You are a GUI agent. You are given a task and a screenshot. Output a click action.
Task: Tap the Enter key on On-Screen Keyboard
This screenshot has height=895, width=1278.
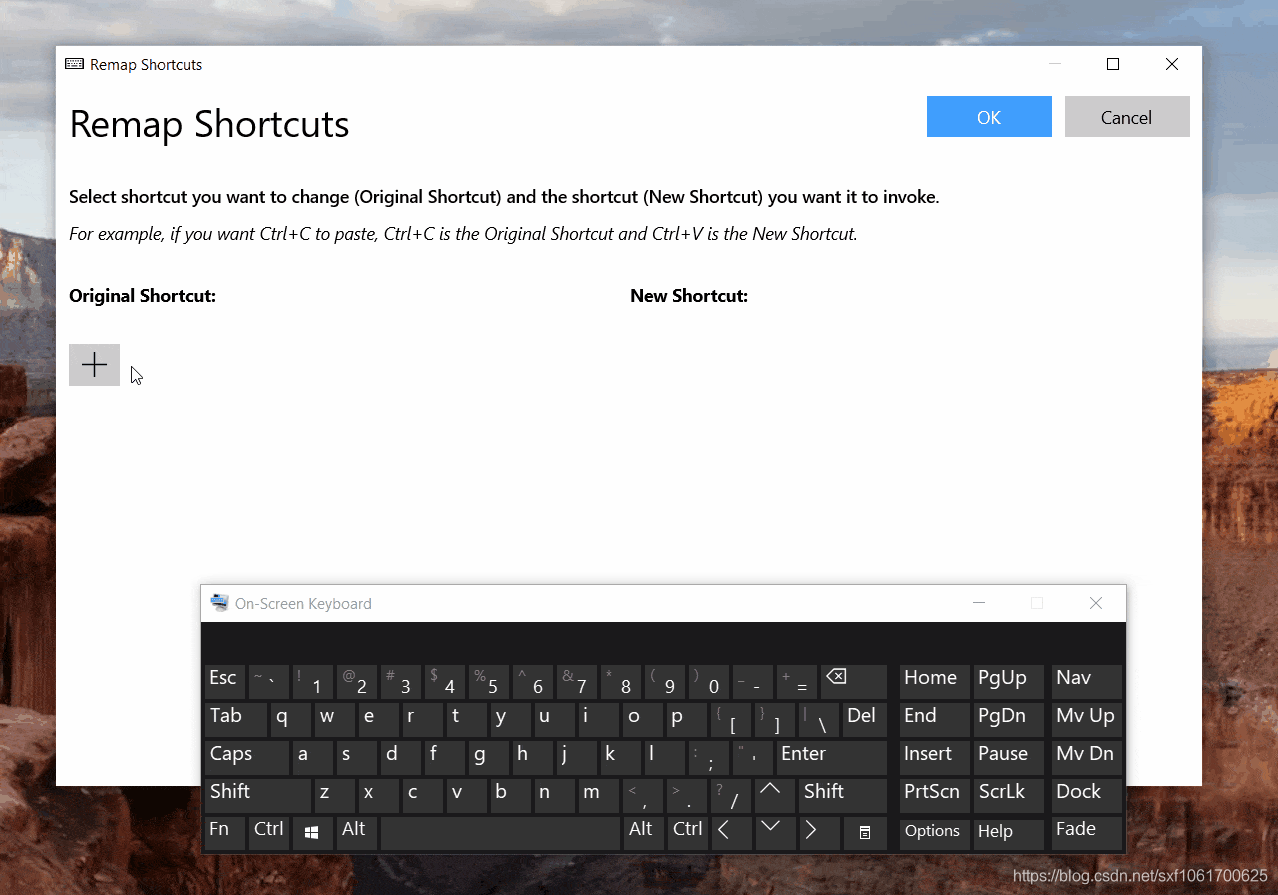[x=832, y=757]
